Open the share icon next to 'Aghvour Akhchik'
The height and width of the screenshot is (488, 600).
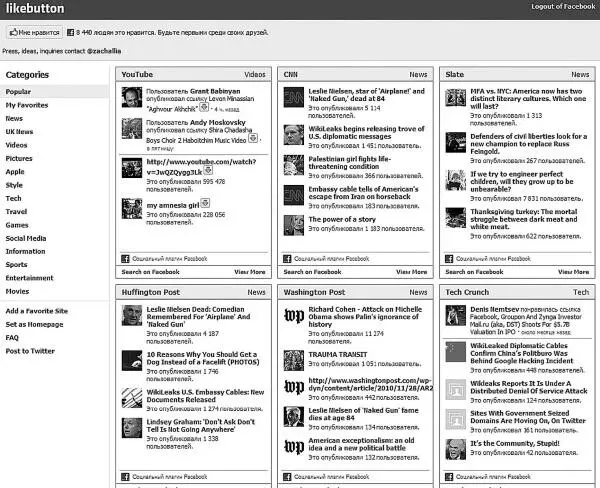point(204,107)
